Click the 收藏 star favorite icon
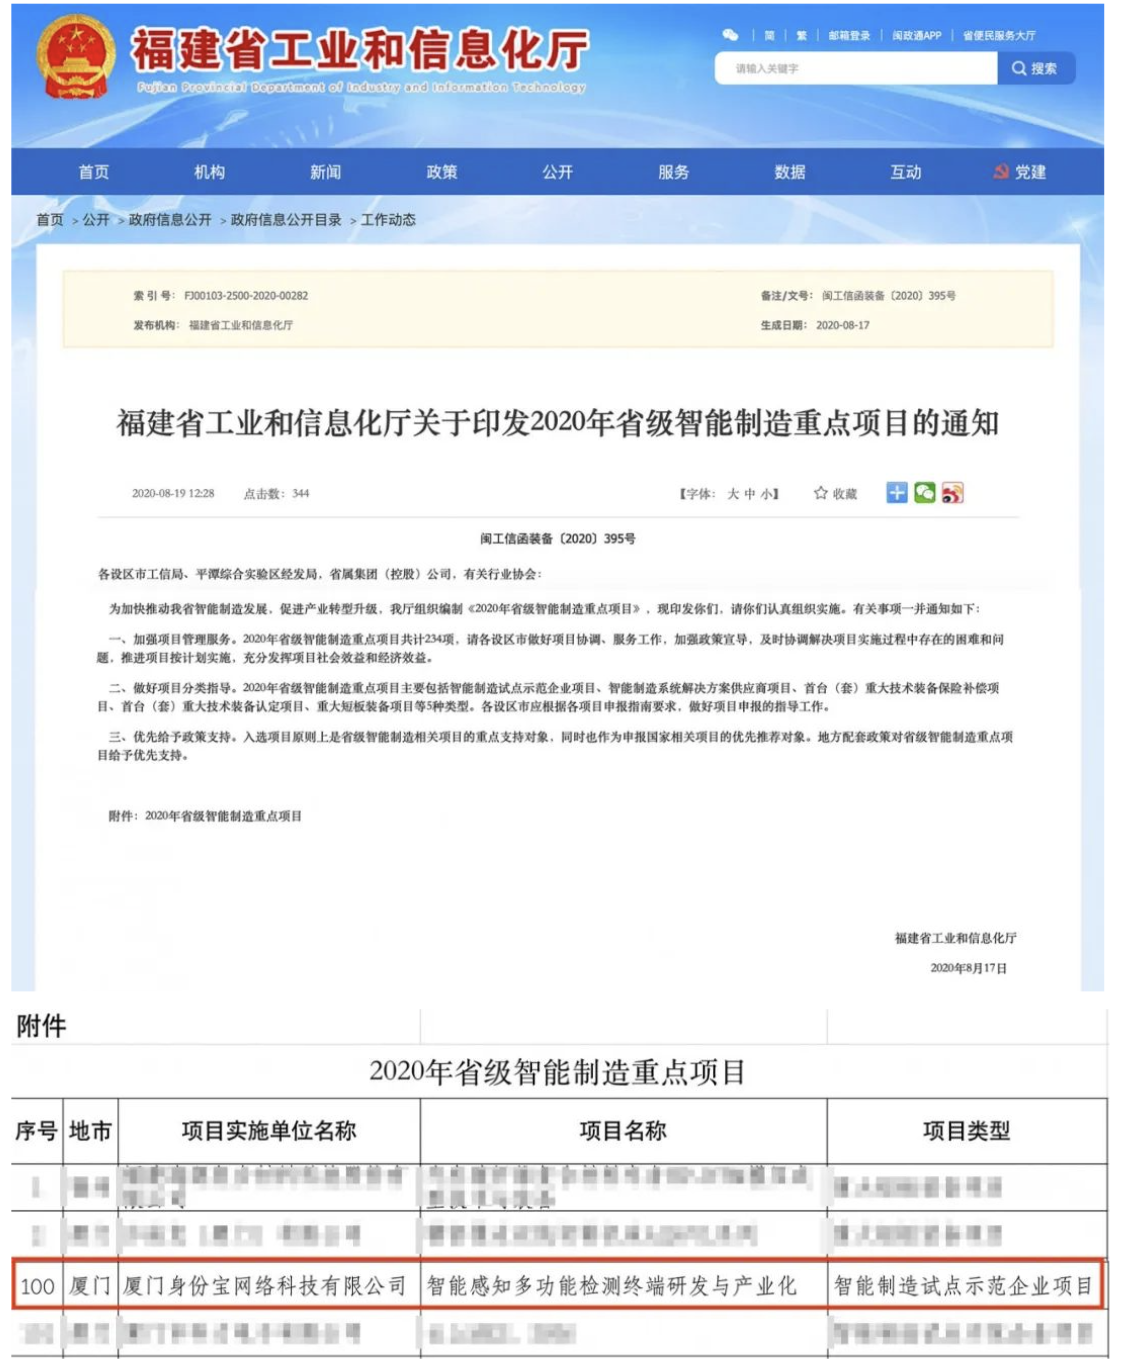 point(821,493)
